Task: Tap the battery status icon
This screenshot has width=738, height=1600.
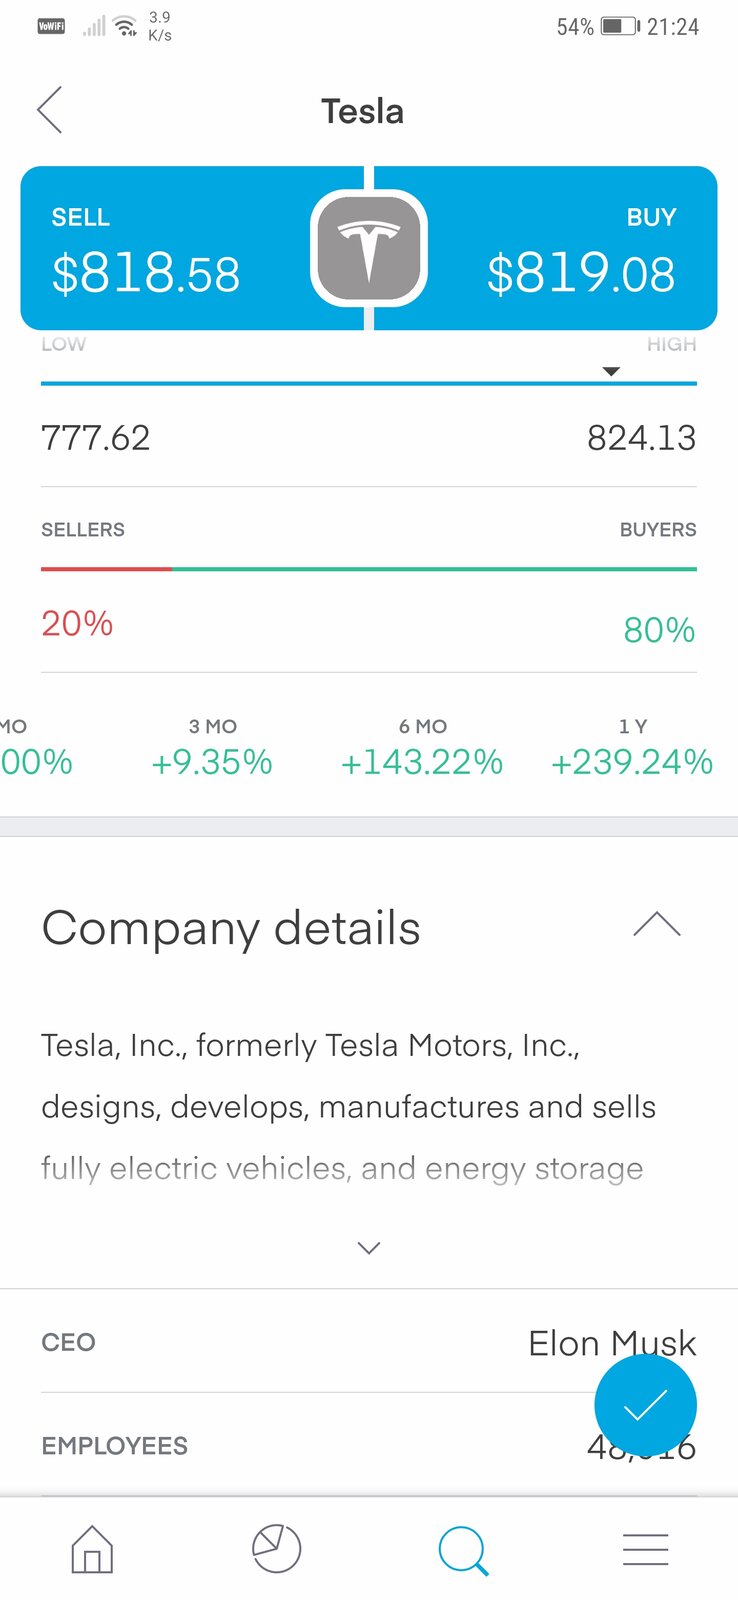Action: (620, 27)
